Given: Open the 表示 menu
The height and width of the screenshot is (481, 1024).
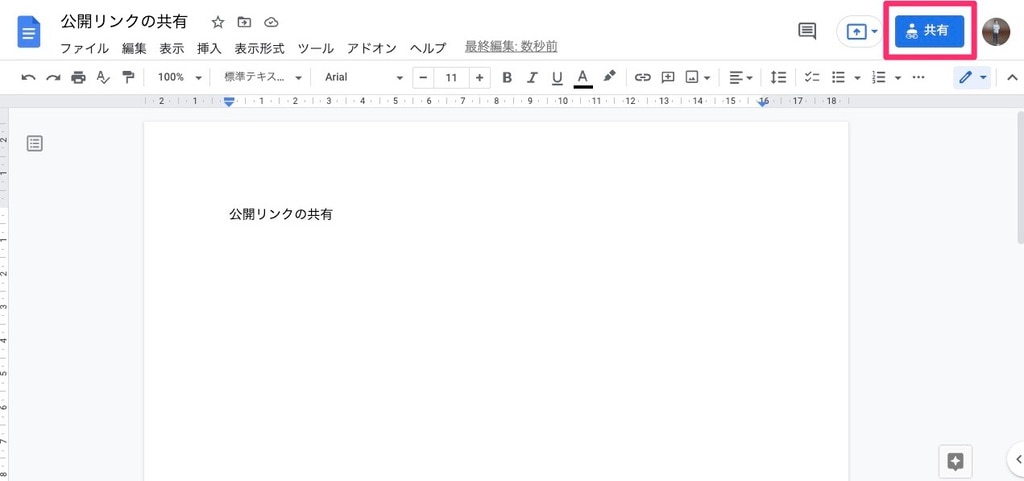Looking at the screenshot, I should (172, 48).
